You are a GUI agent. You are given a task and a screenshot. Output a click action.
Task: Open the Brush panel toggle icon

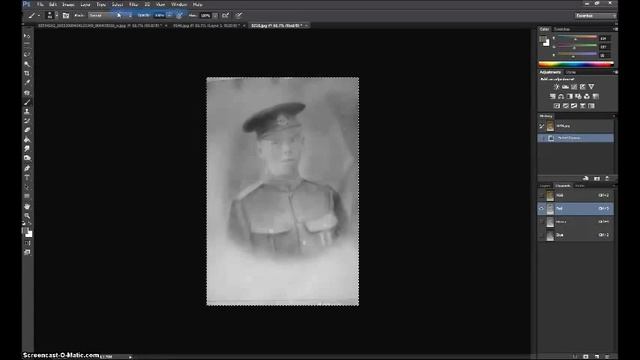(x=66, y=16)
